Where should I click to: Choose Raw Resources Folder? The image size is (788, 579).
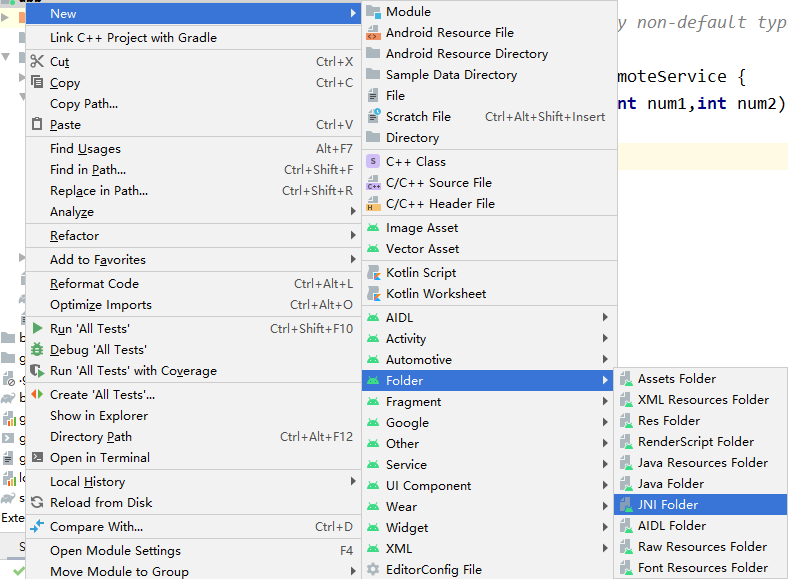pos(701,547)
